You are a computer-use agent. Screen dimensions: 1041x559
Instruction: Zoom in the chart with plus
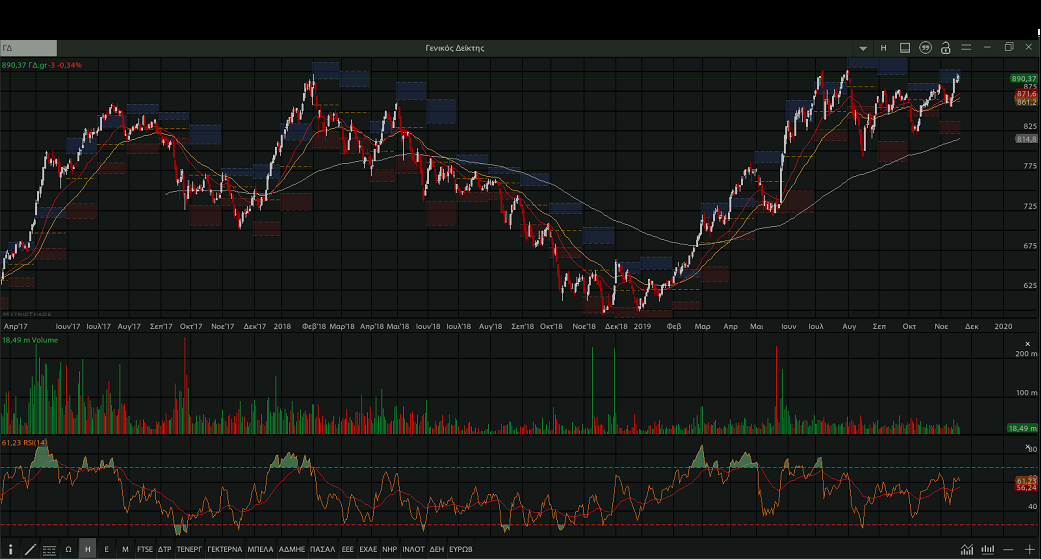point(1030,549)
